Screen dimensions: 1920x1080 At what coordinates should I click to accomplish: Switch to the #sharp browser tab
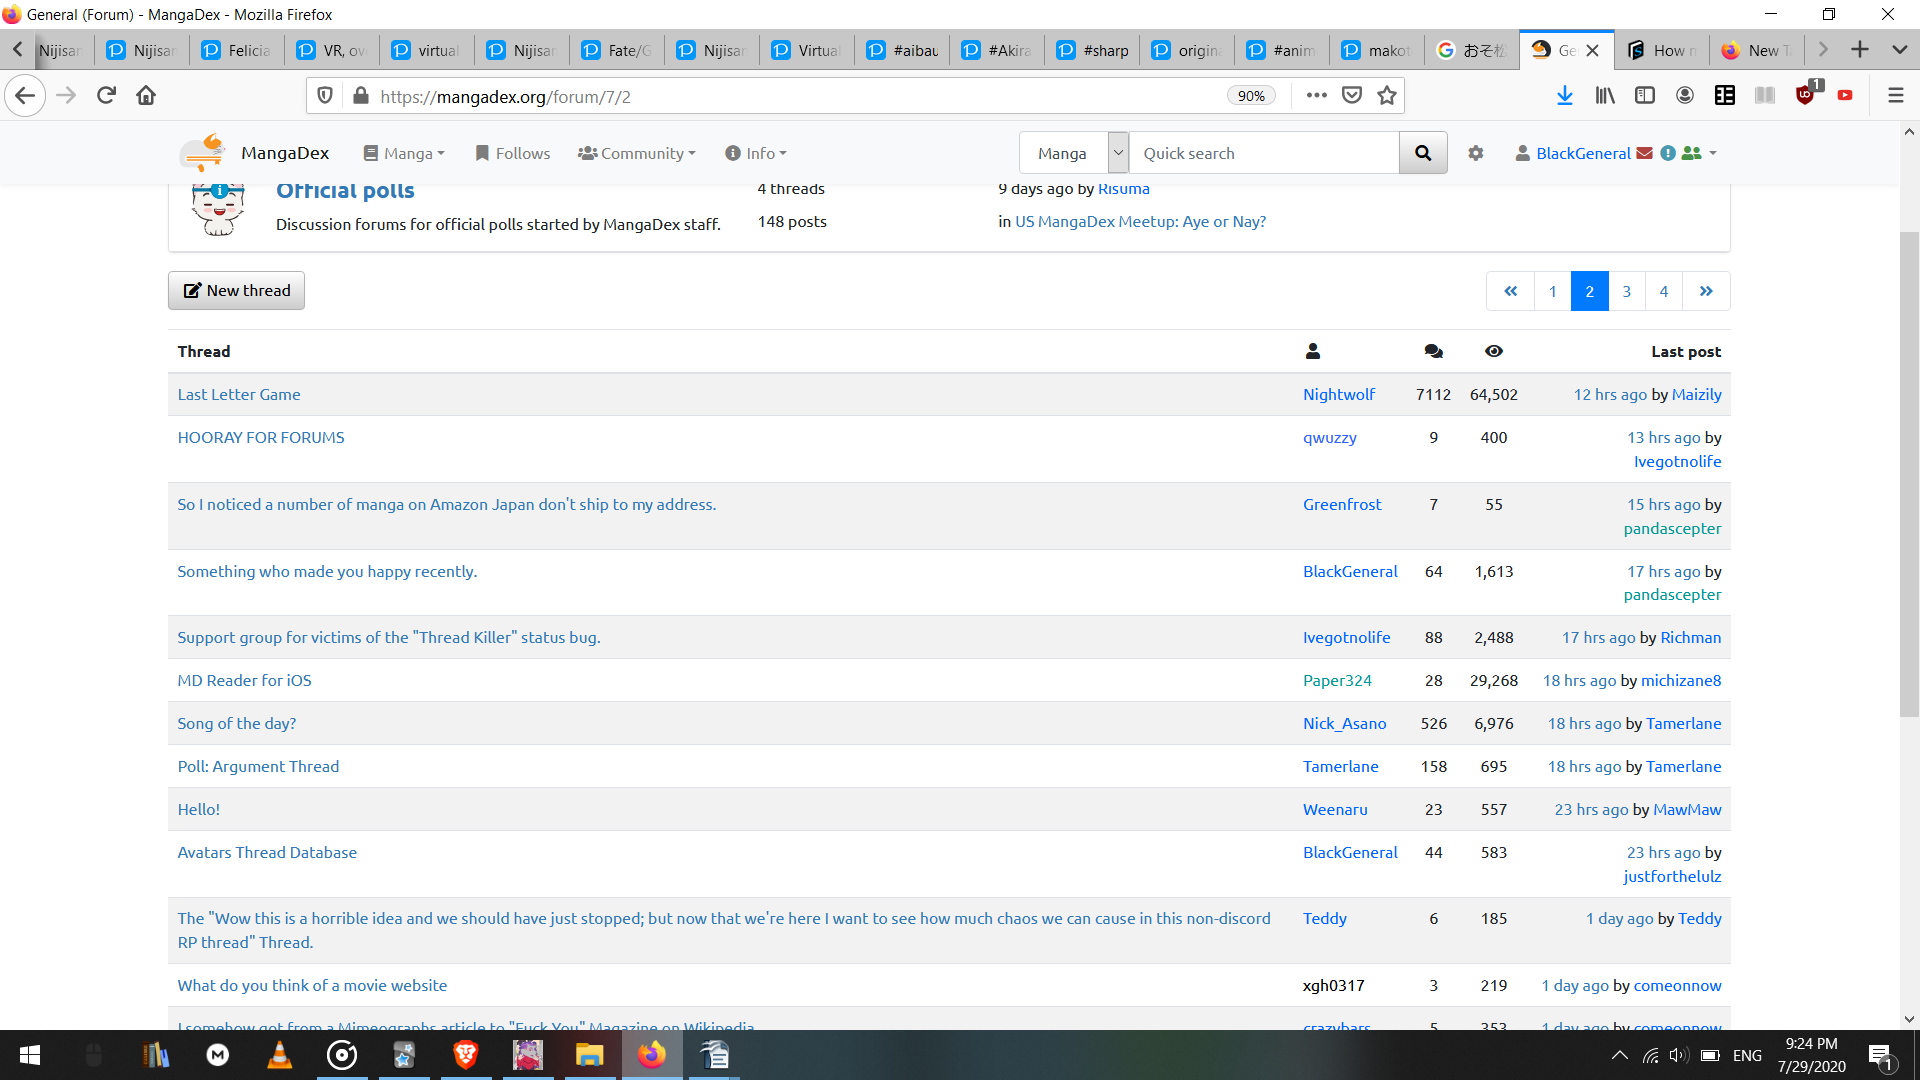tap(1094, 50)
